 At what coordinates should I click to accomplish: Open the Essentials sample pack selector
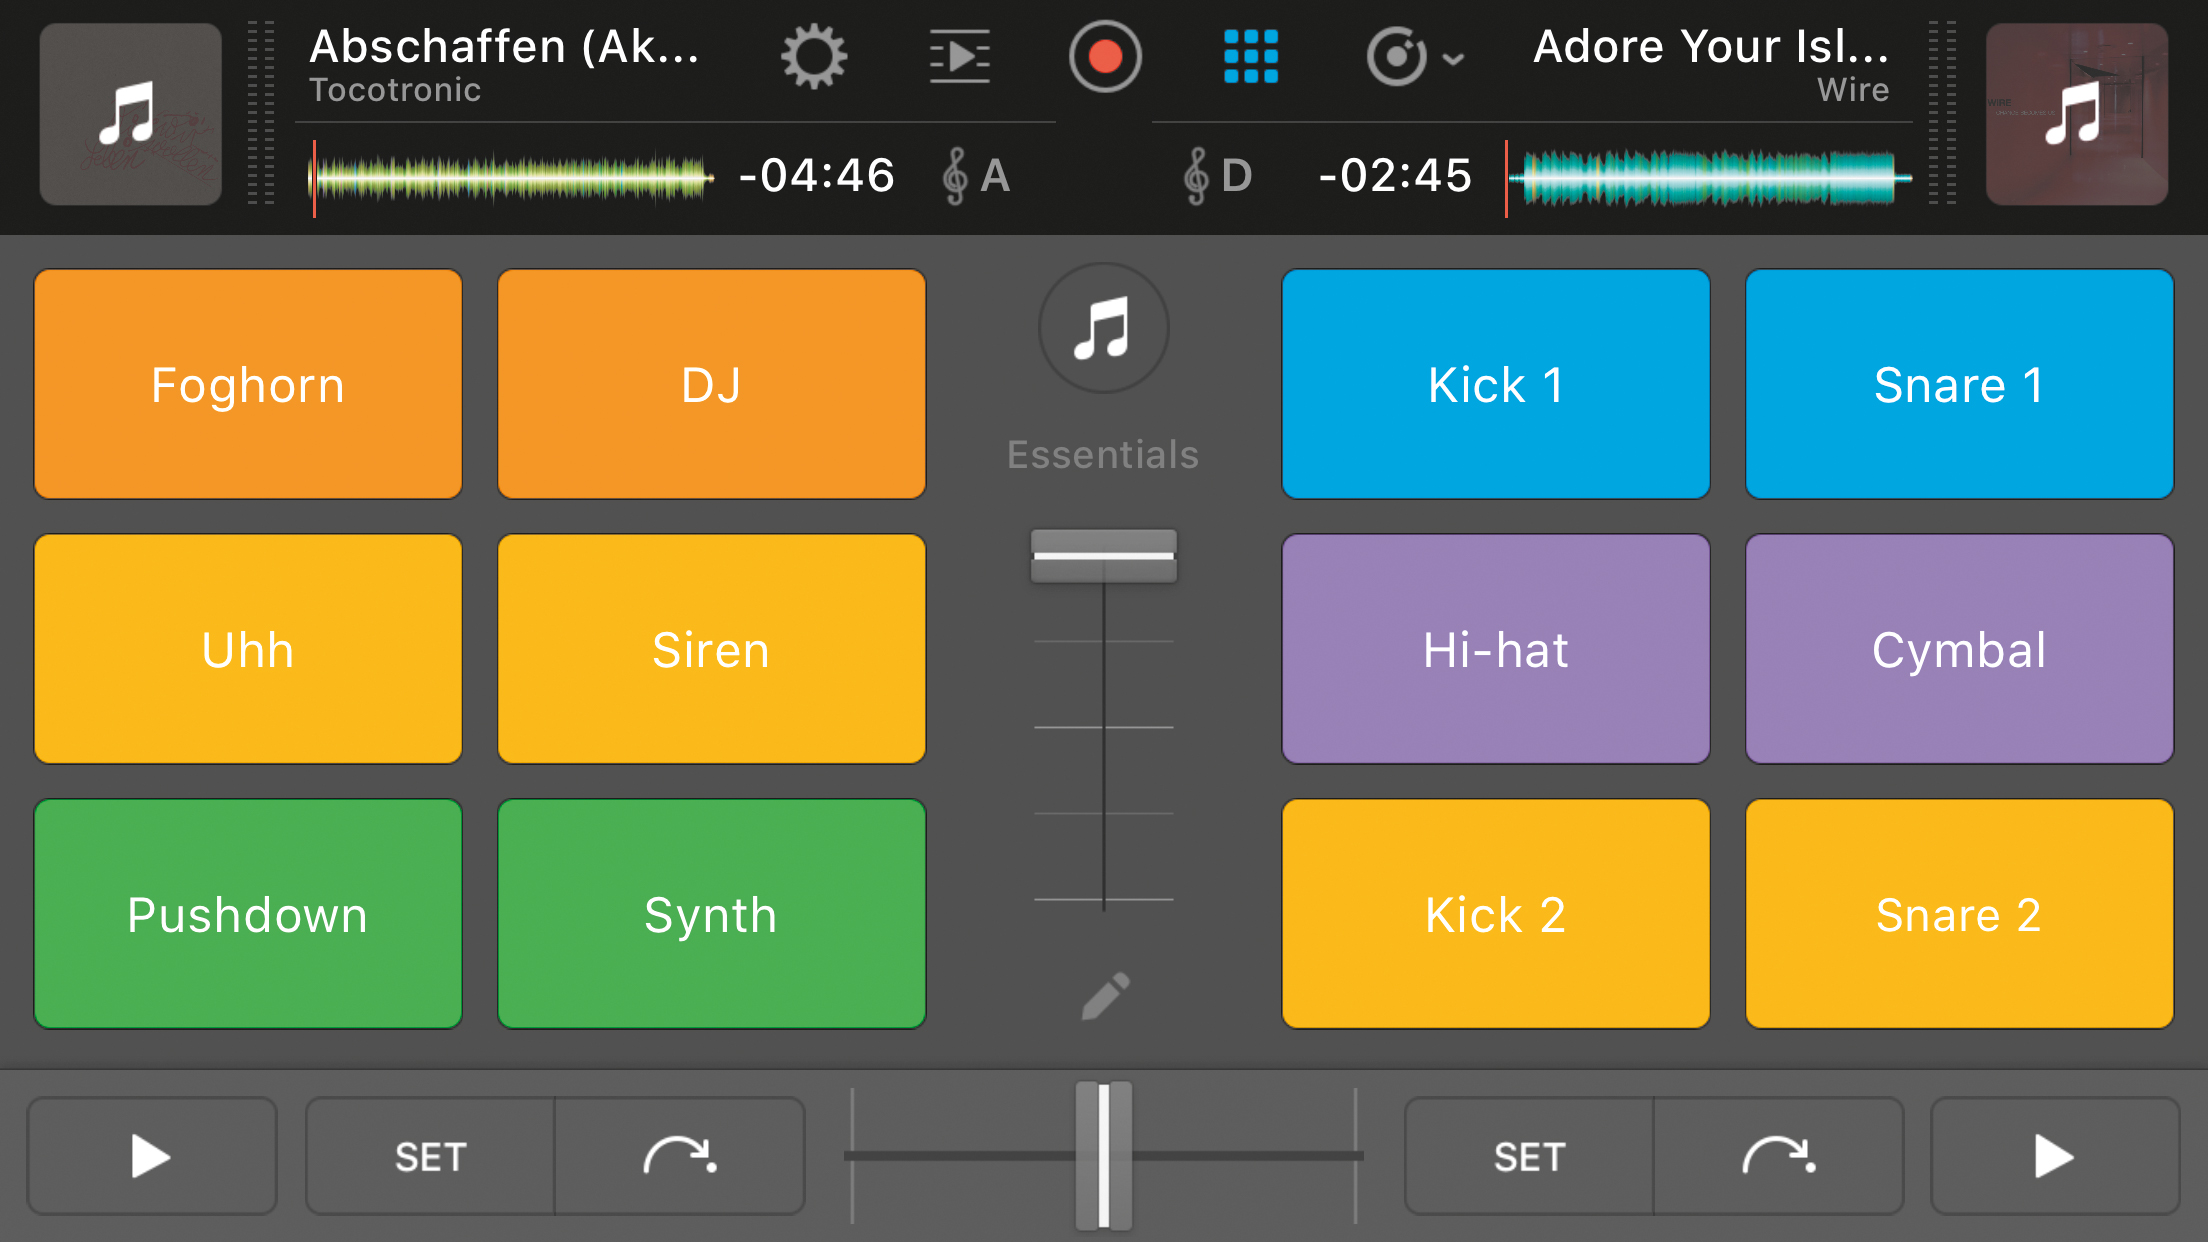[x=1103, y=329]
